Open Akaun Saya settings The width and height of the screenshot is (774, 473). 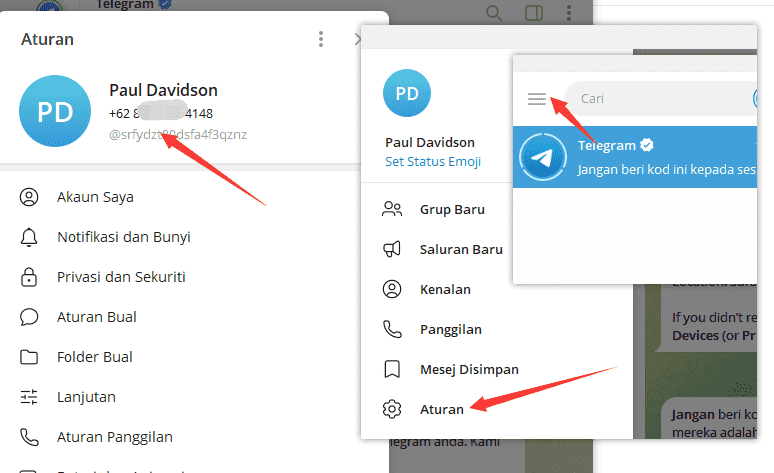95,197
